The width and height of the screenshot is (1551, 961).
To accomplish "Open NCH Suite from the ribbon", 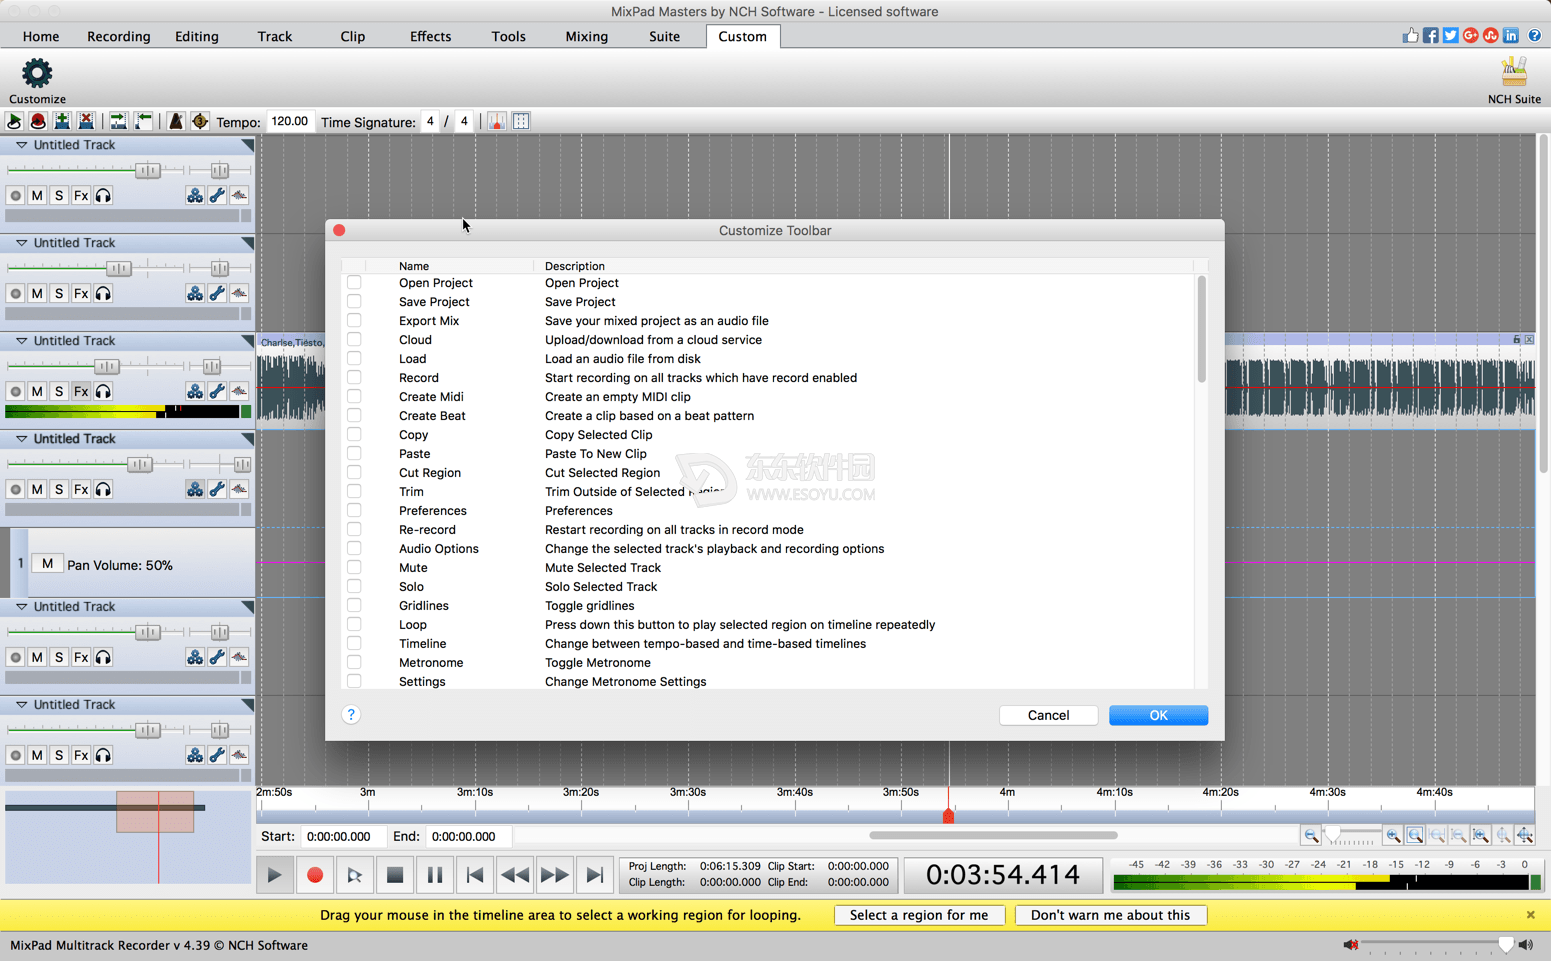I will pos(1513,80).
